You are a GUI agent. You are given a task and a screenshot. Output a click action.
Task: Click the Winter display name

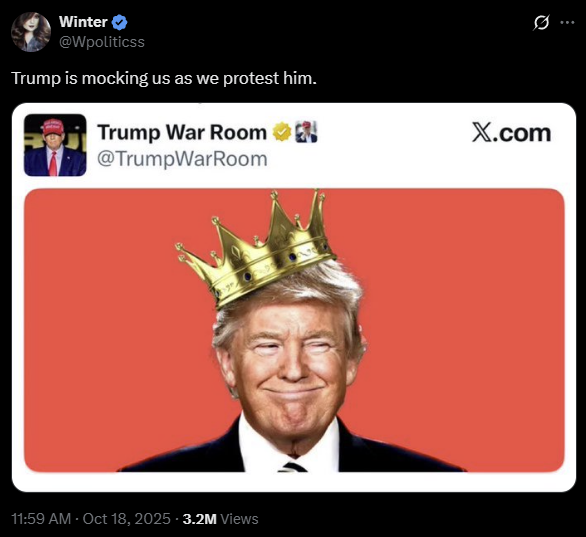click(x=83, y=22)
